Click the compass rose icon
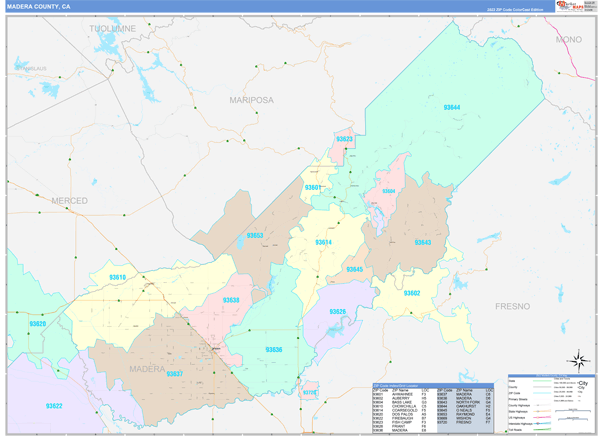 click(x=577, y=360)
